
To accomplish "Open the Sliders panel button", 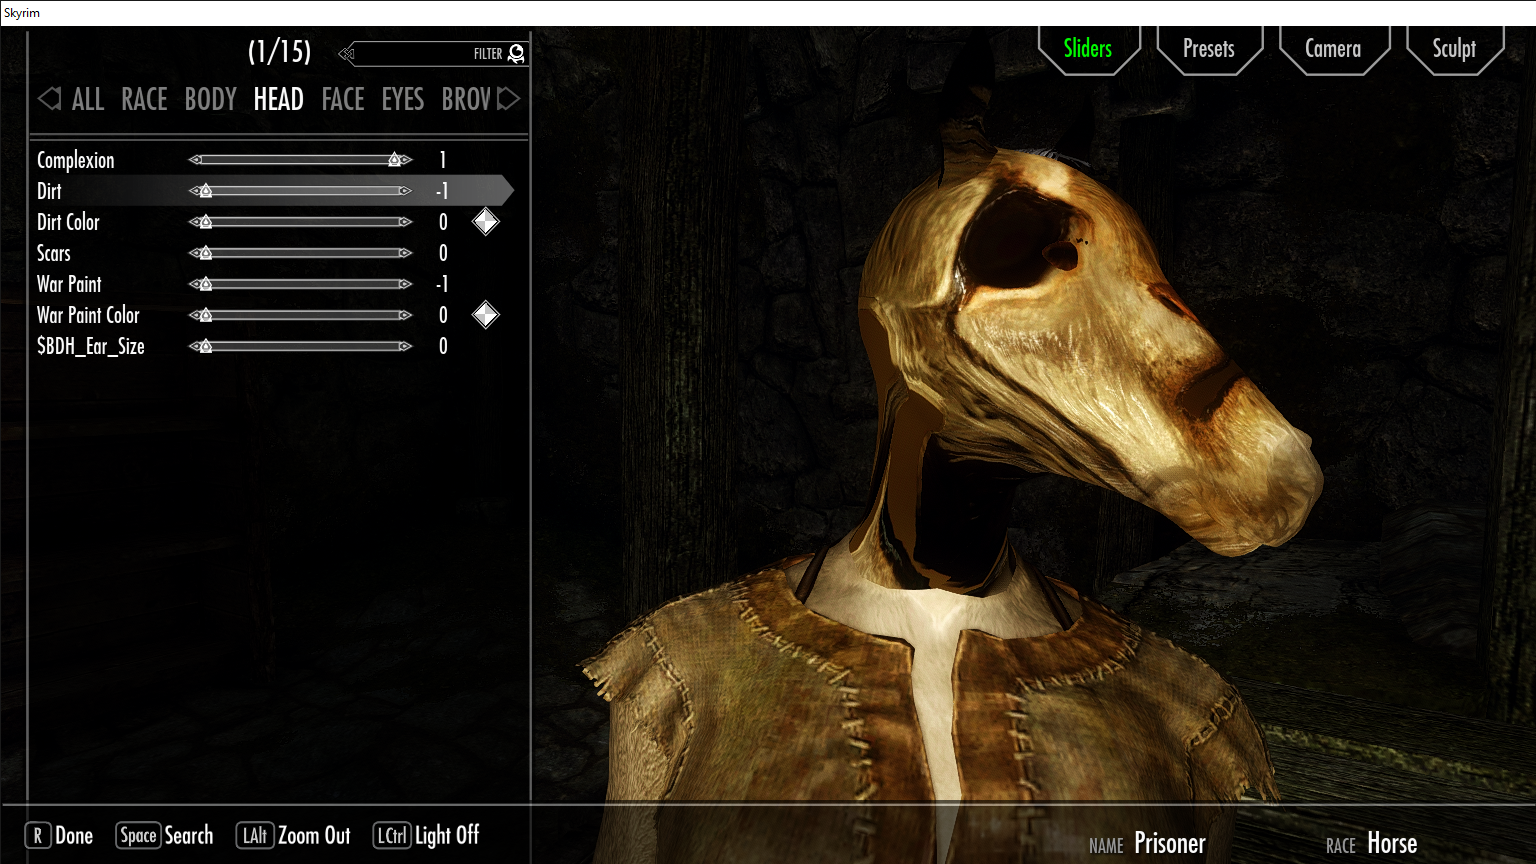I will 1088,48.
